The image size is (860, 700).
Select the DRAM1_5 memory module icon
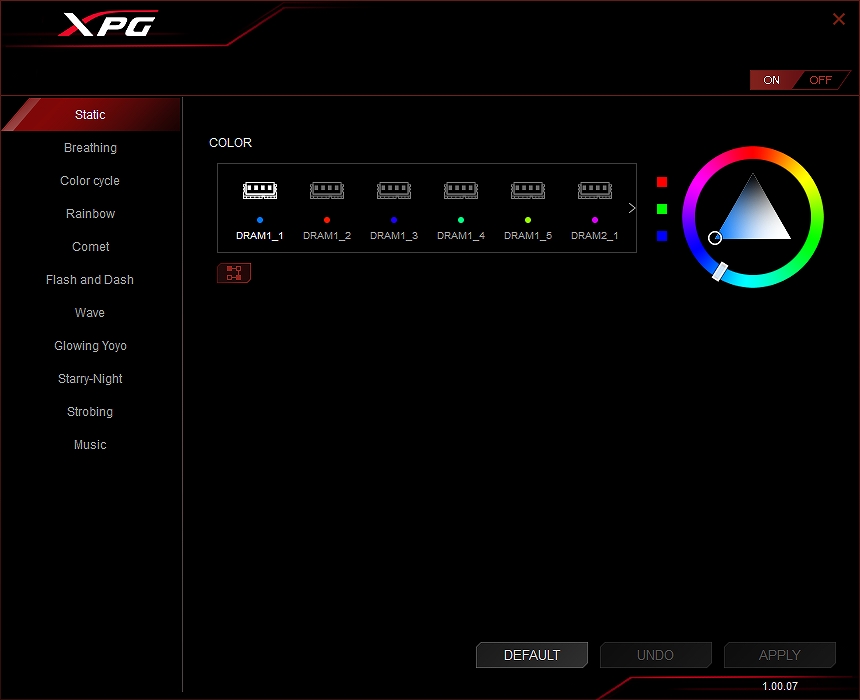(x=528, y=190)
